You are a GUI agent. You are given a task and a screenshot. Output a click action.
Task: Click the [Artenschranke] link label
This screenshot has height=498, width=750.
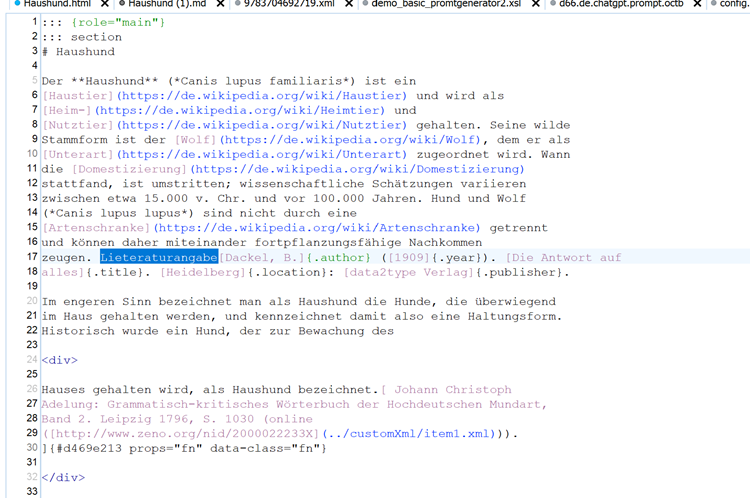click(96, 228)
